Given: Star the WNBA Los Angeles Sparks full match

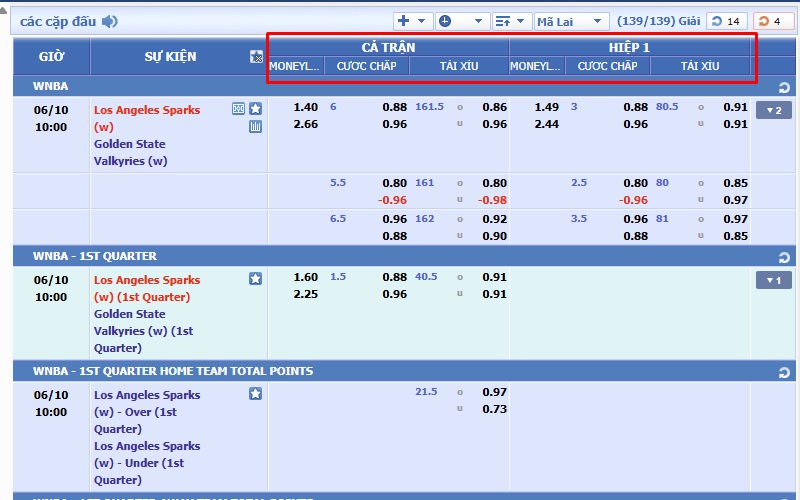Looking at the screenshot, I should (256, 109).
